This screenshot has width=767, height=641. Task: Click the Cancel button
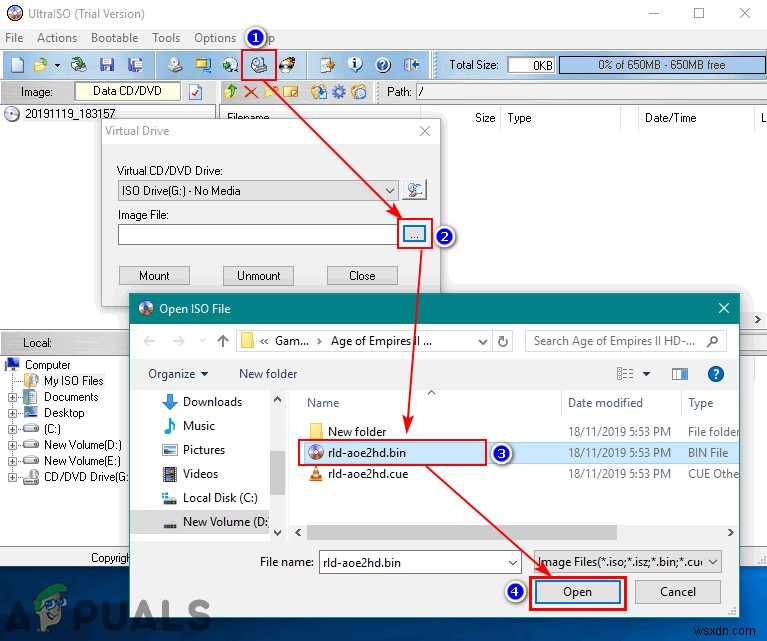(x=677, y=592)
